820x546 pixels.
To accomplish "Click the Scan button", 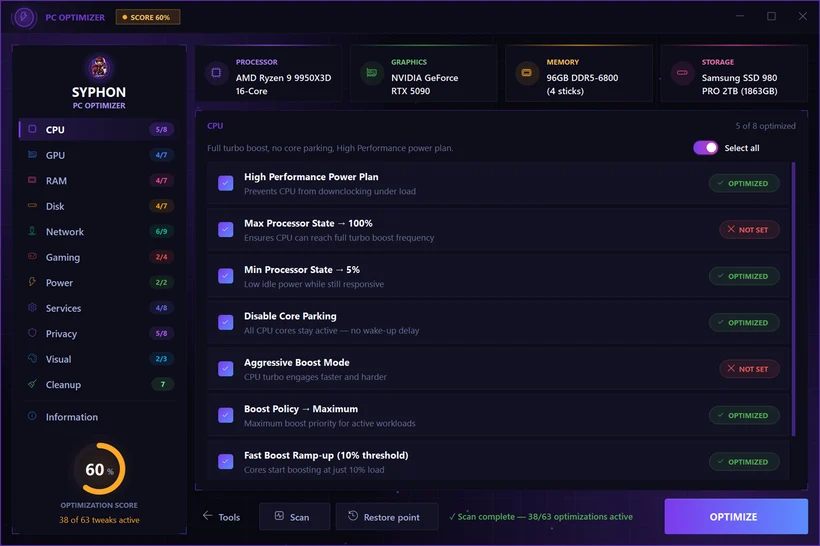I will tap(294, 517).
